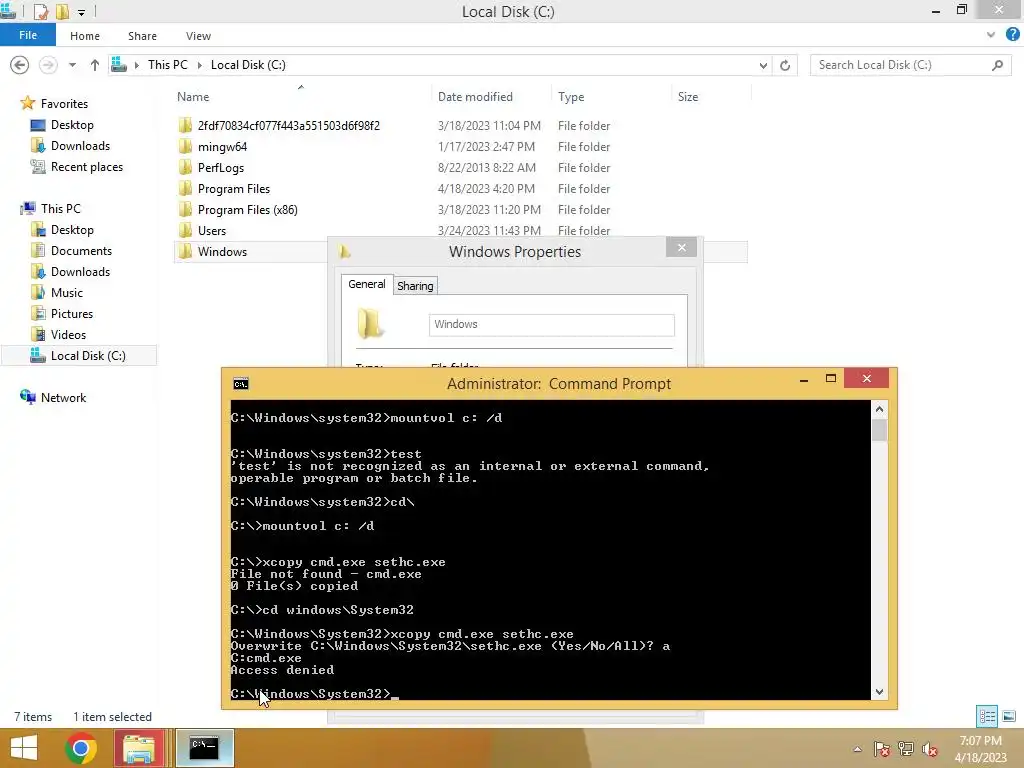Select the Program Files folder
Viewport: 1024px width, 768px height.
tap(234, 188)
